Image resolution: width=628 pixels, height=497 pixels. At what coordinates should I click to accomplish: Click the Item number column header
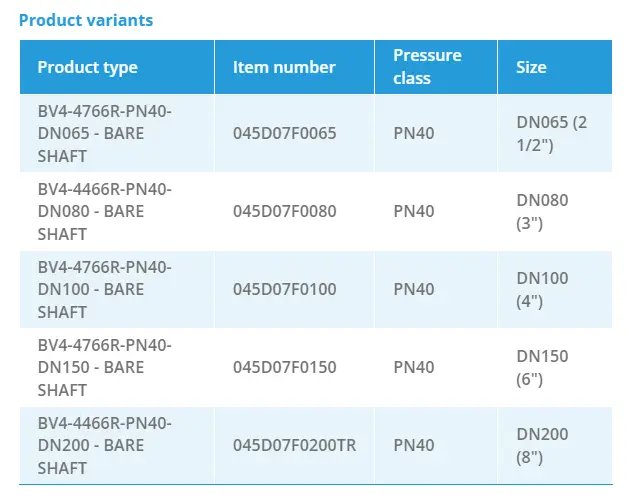pos(284,67)
